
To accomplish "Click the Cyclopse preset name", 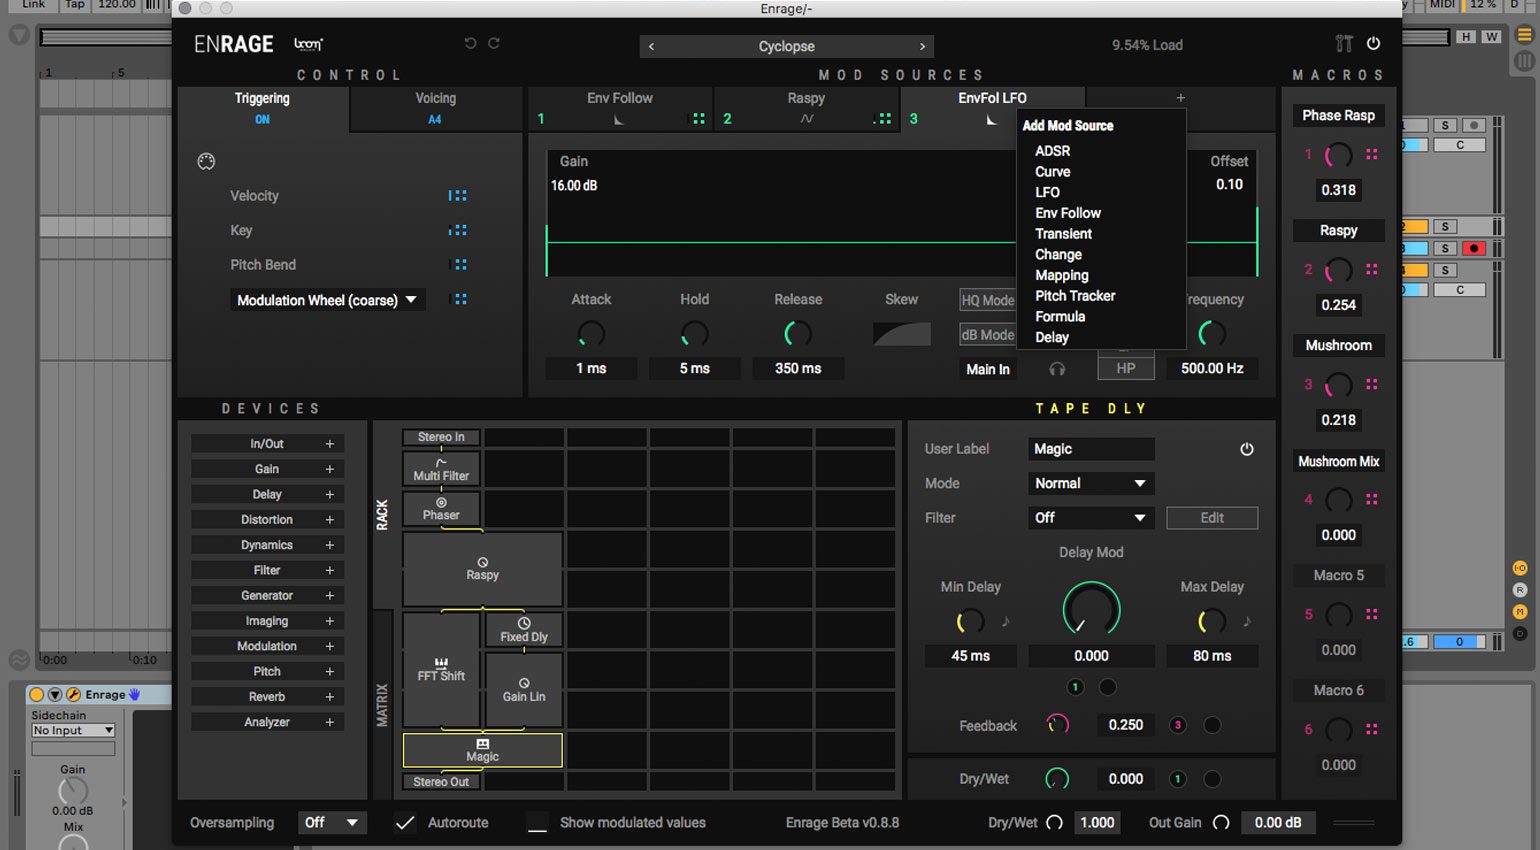I will (x=786, y=46).
